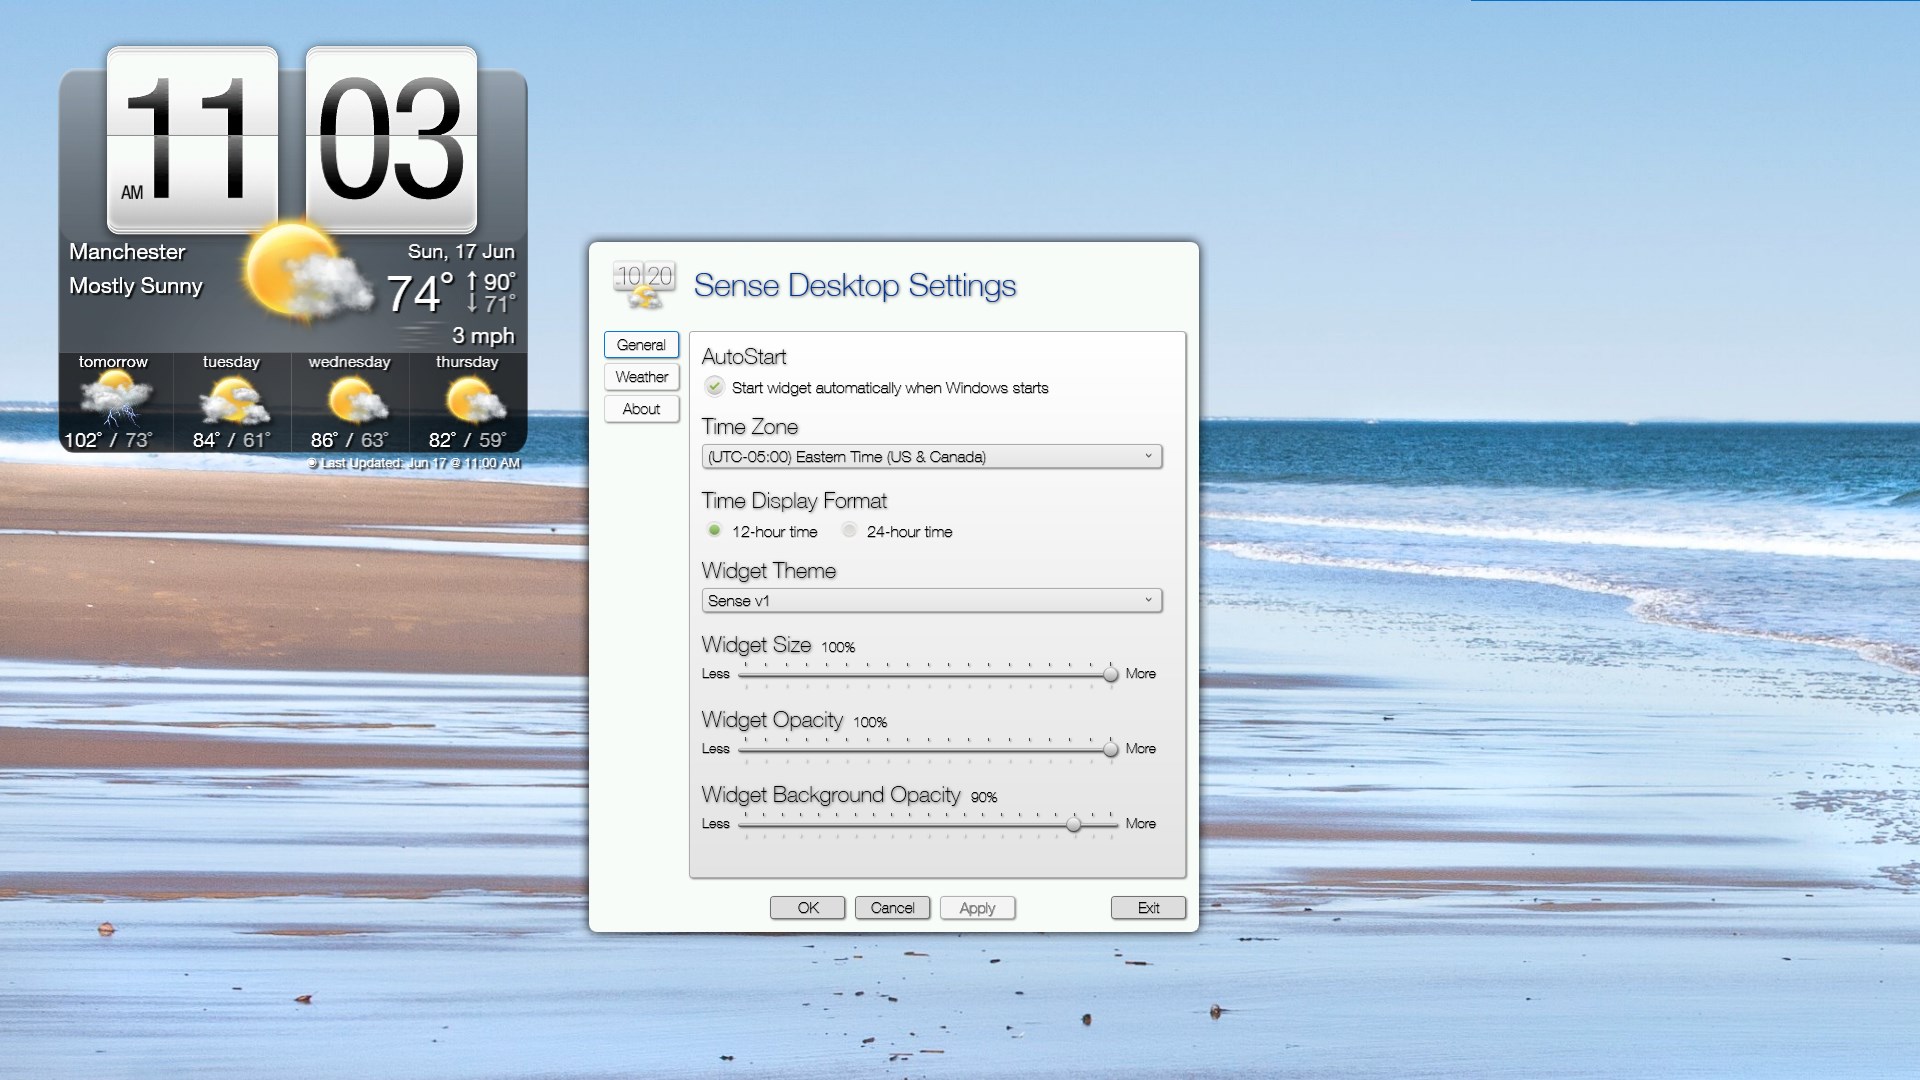This screenshot has width=1920, height=1080.
Task: Switch to the Weather tab
Action: [641, 377]
